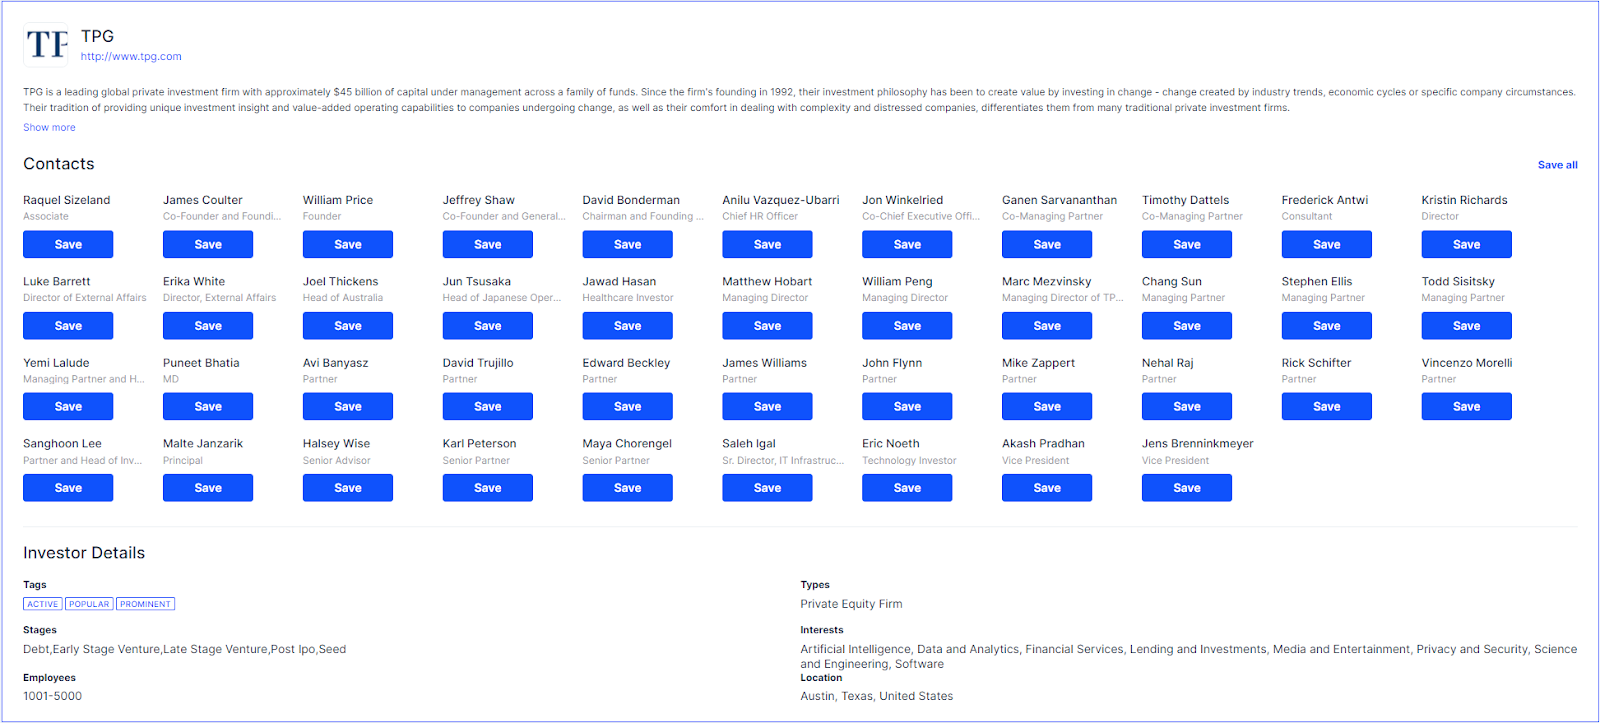1600x723 pixels.
Task: Save the Jun Tsusaka contact
Action: [488, 326]
